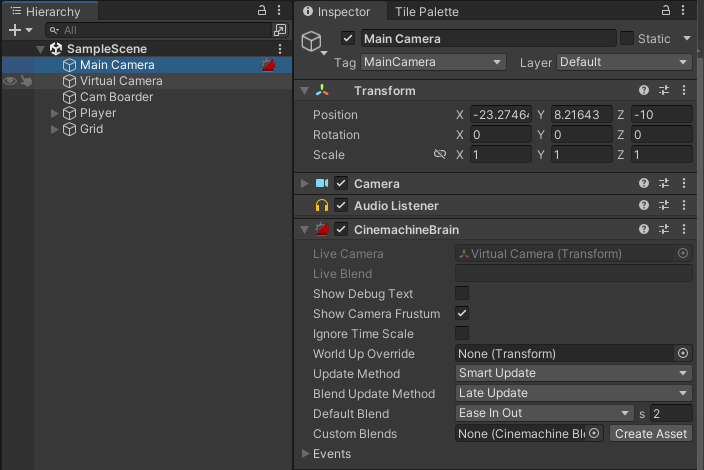Image resolution: width=704 pixels, height=470 pixels.
Task: Expand the Grid object
Action: (x=54, y=129)
